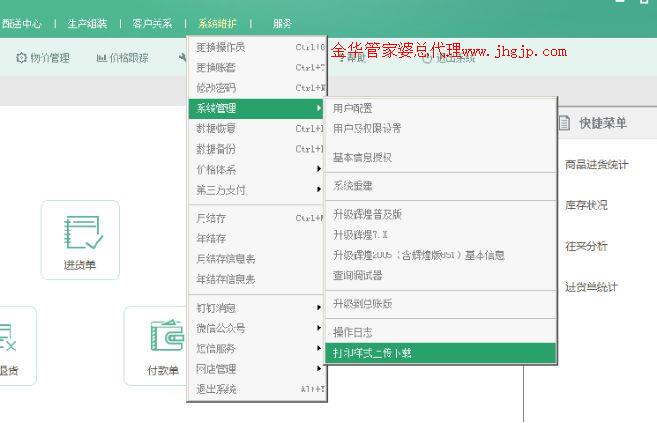Select the 数据备份 menu entry
Image resolution: width=657 pixels, height=423 pixels.
[x=257, y=149]
